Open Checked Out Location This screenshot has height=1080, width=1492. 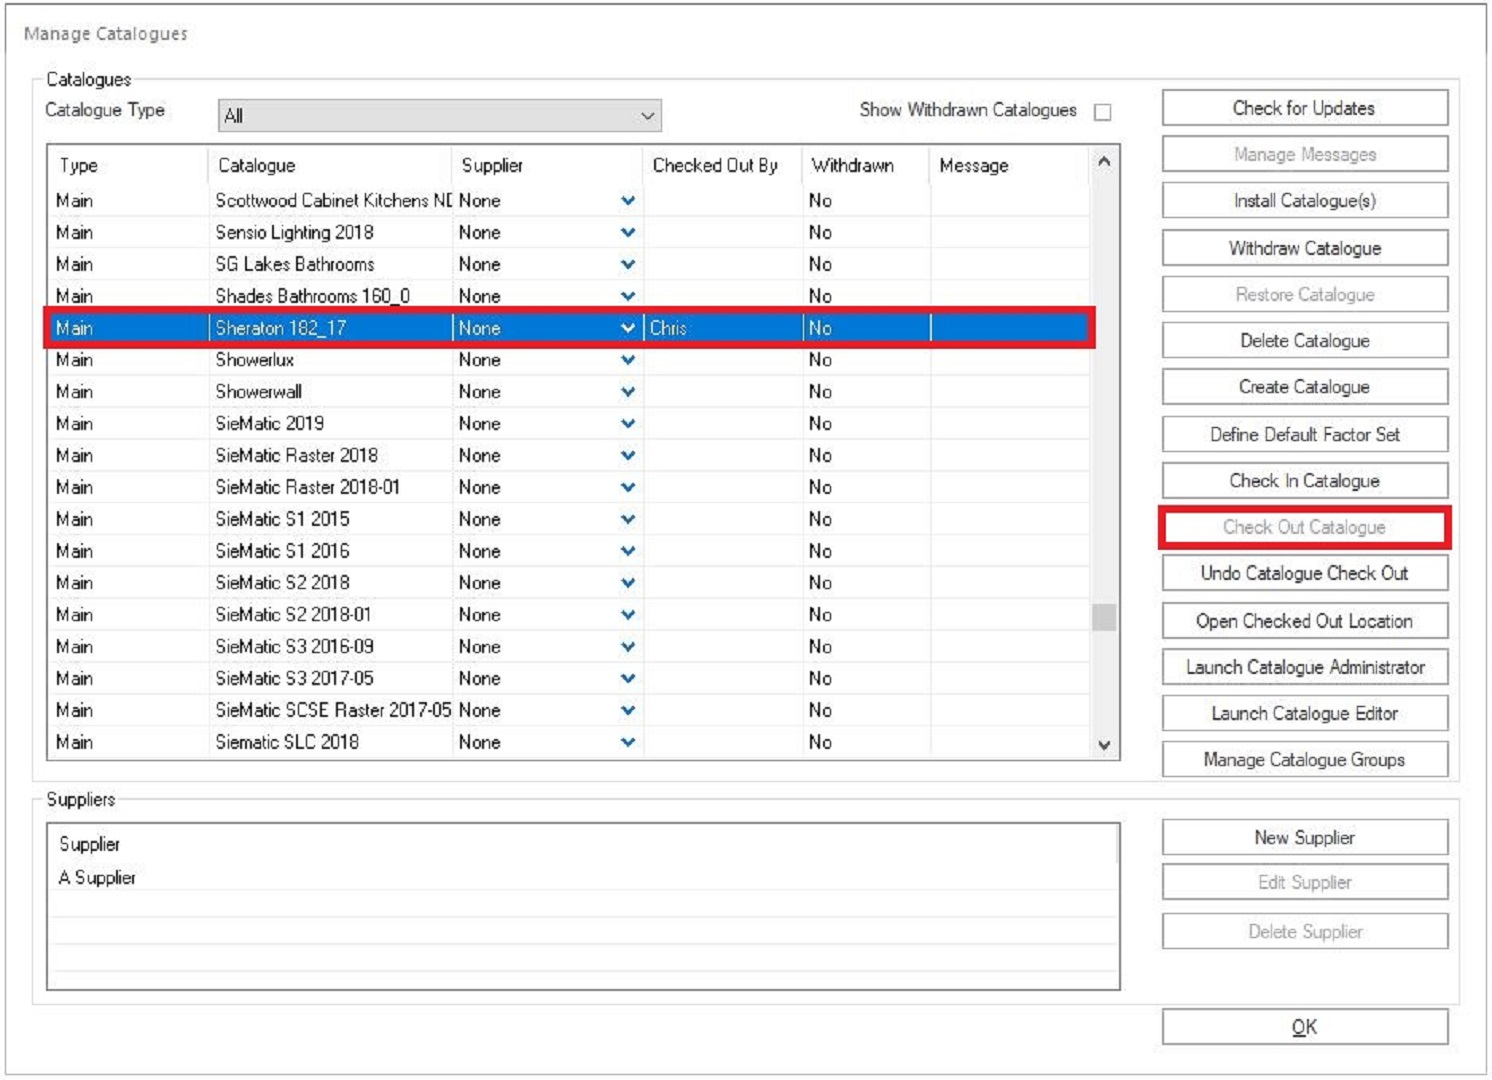point(1304,621)
